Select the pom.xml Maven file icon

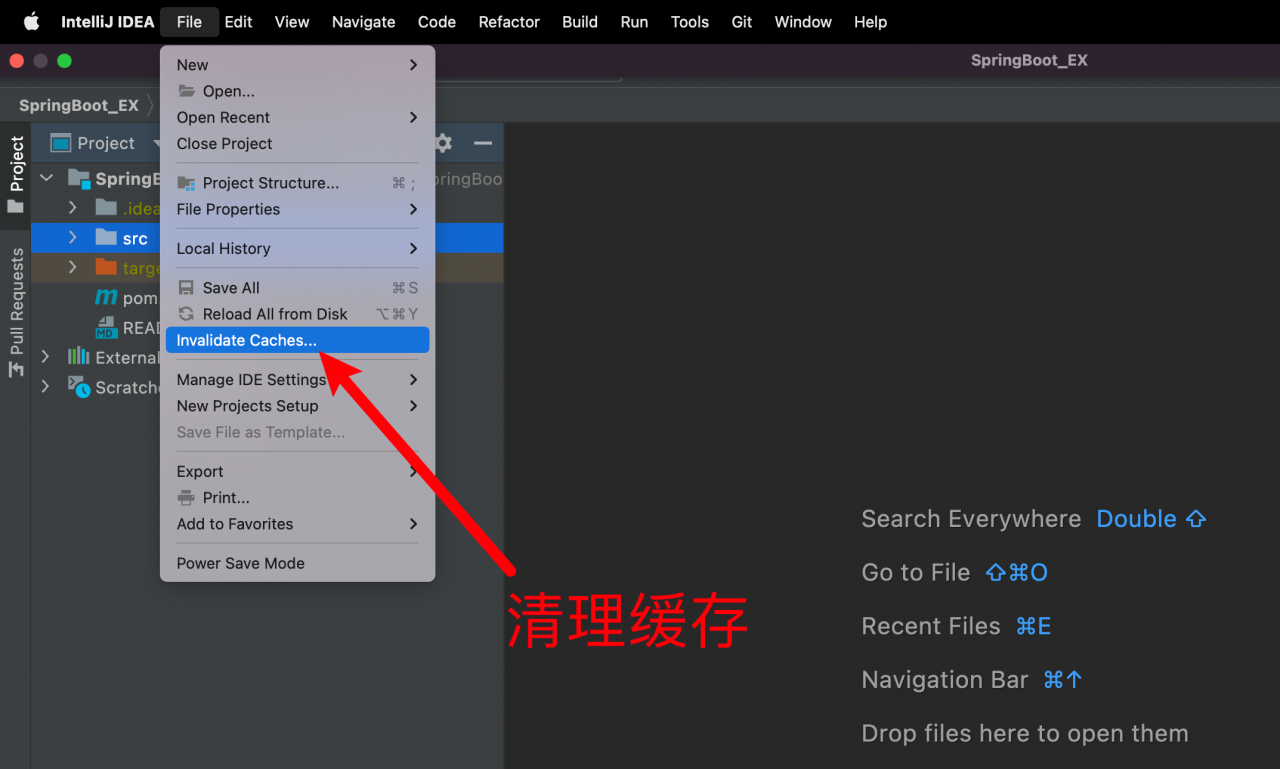106,298
